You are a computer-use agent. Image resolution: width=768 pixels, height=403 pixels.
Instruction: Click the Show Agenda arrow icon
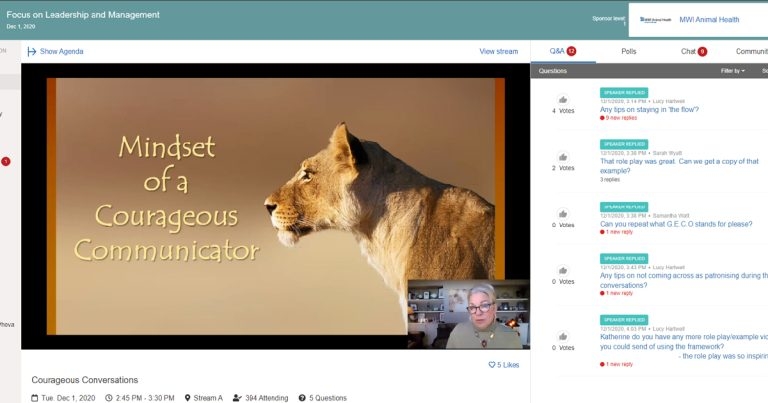(32, 51)
